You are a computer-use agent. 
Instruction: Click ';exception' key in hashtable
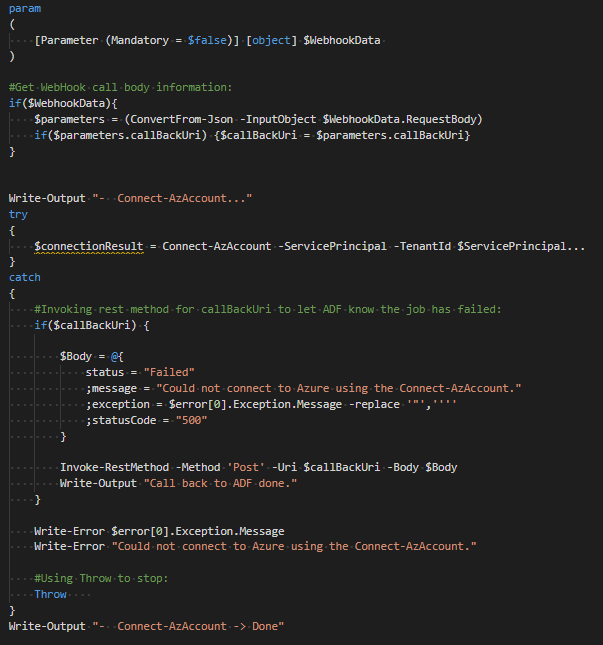coord(118,404)
